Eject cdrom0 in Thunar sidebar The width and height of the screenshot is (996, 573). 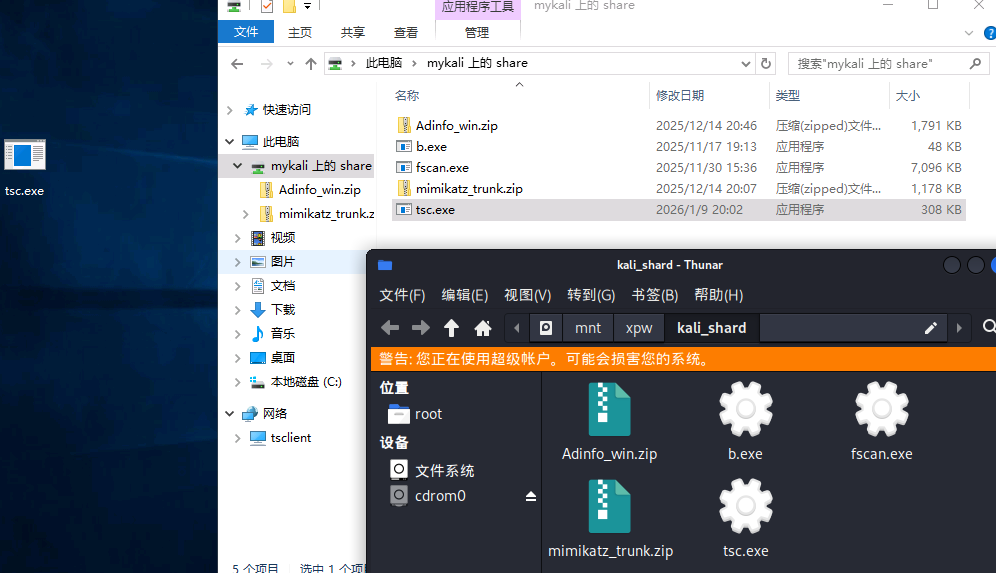click(531, 496)
